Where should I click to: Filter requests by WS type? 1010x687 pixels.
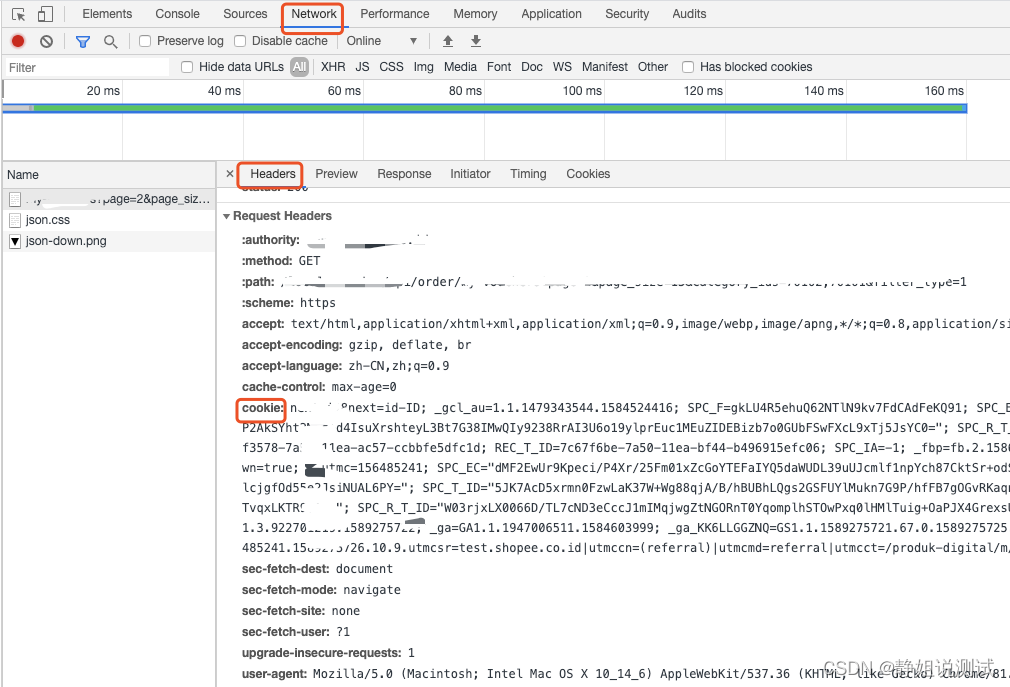[562, 67]
